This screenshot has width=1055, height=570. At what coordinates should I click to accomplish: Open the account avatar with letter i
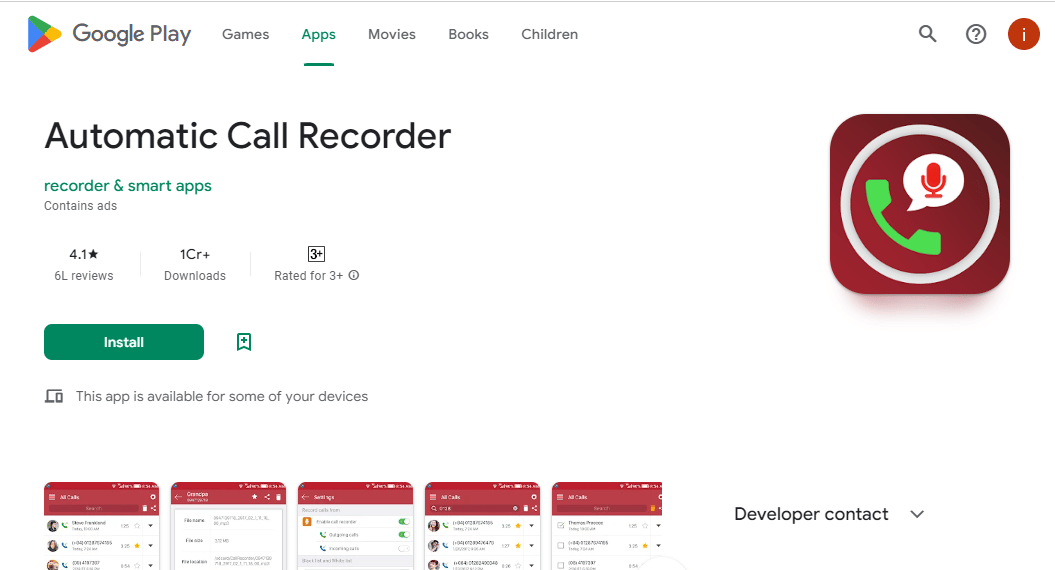click(x=1023, y=34)
